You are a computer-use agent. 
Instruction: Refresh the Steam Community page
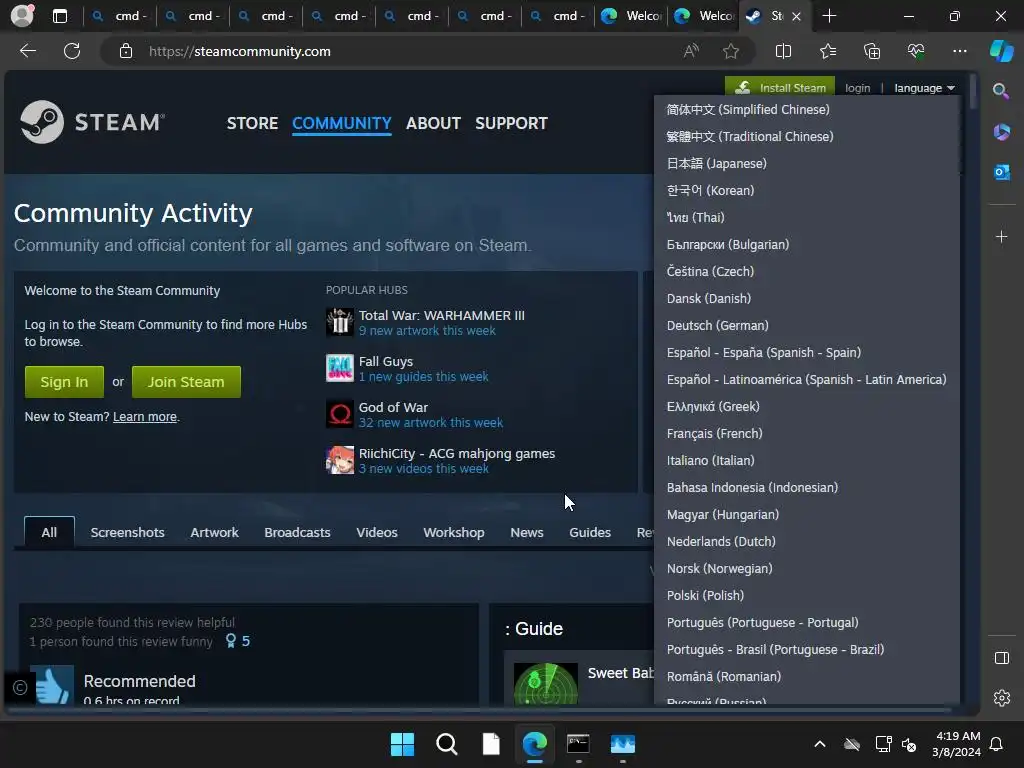72,51
